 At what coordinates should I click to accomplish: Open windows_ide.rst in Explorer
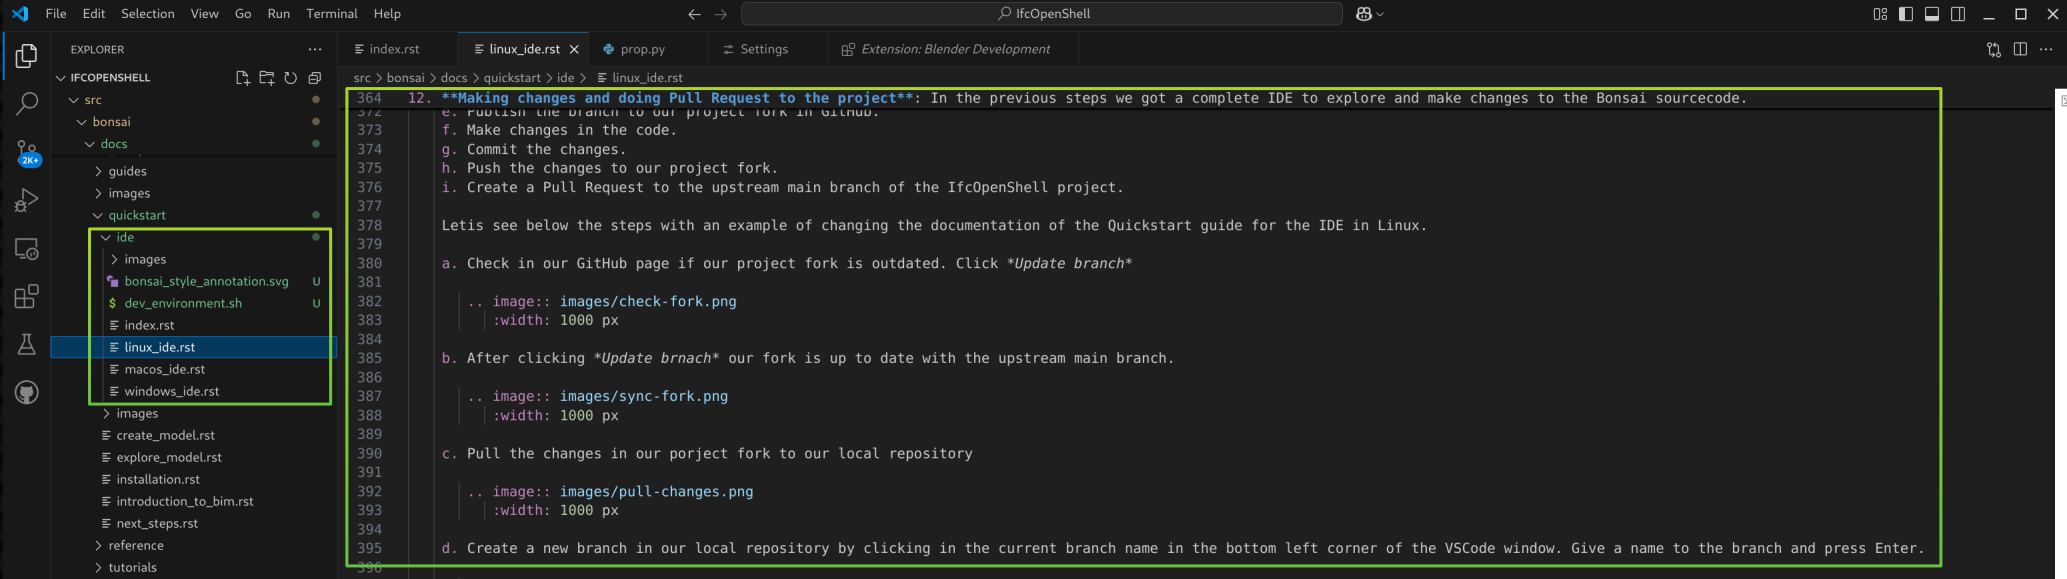tap(171, 391)
